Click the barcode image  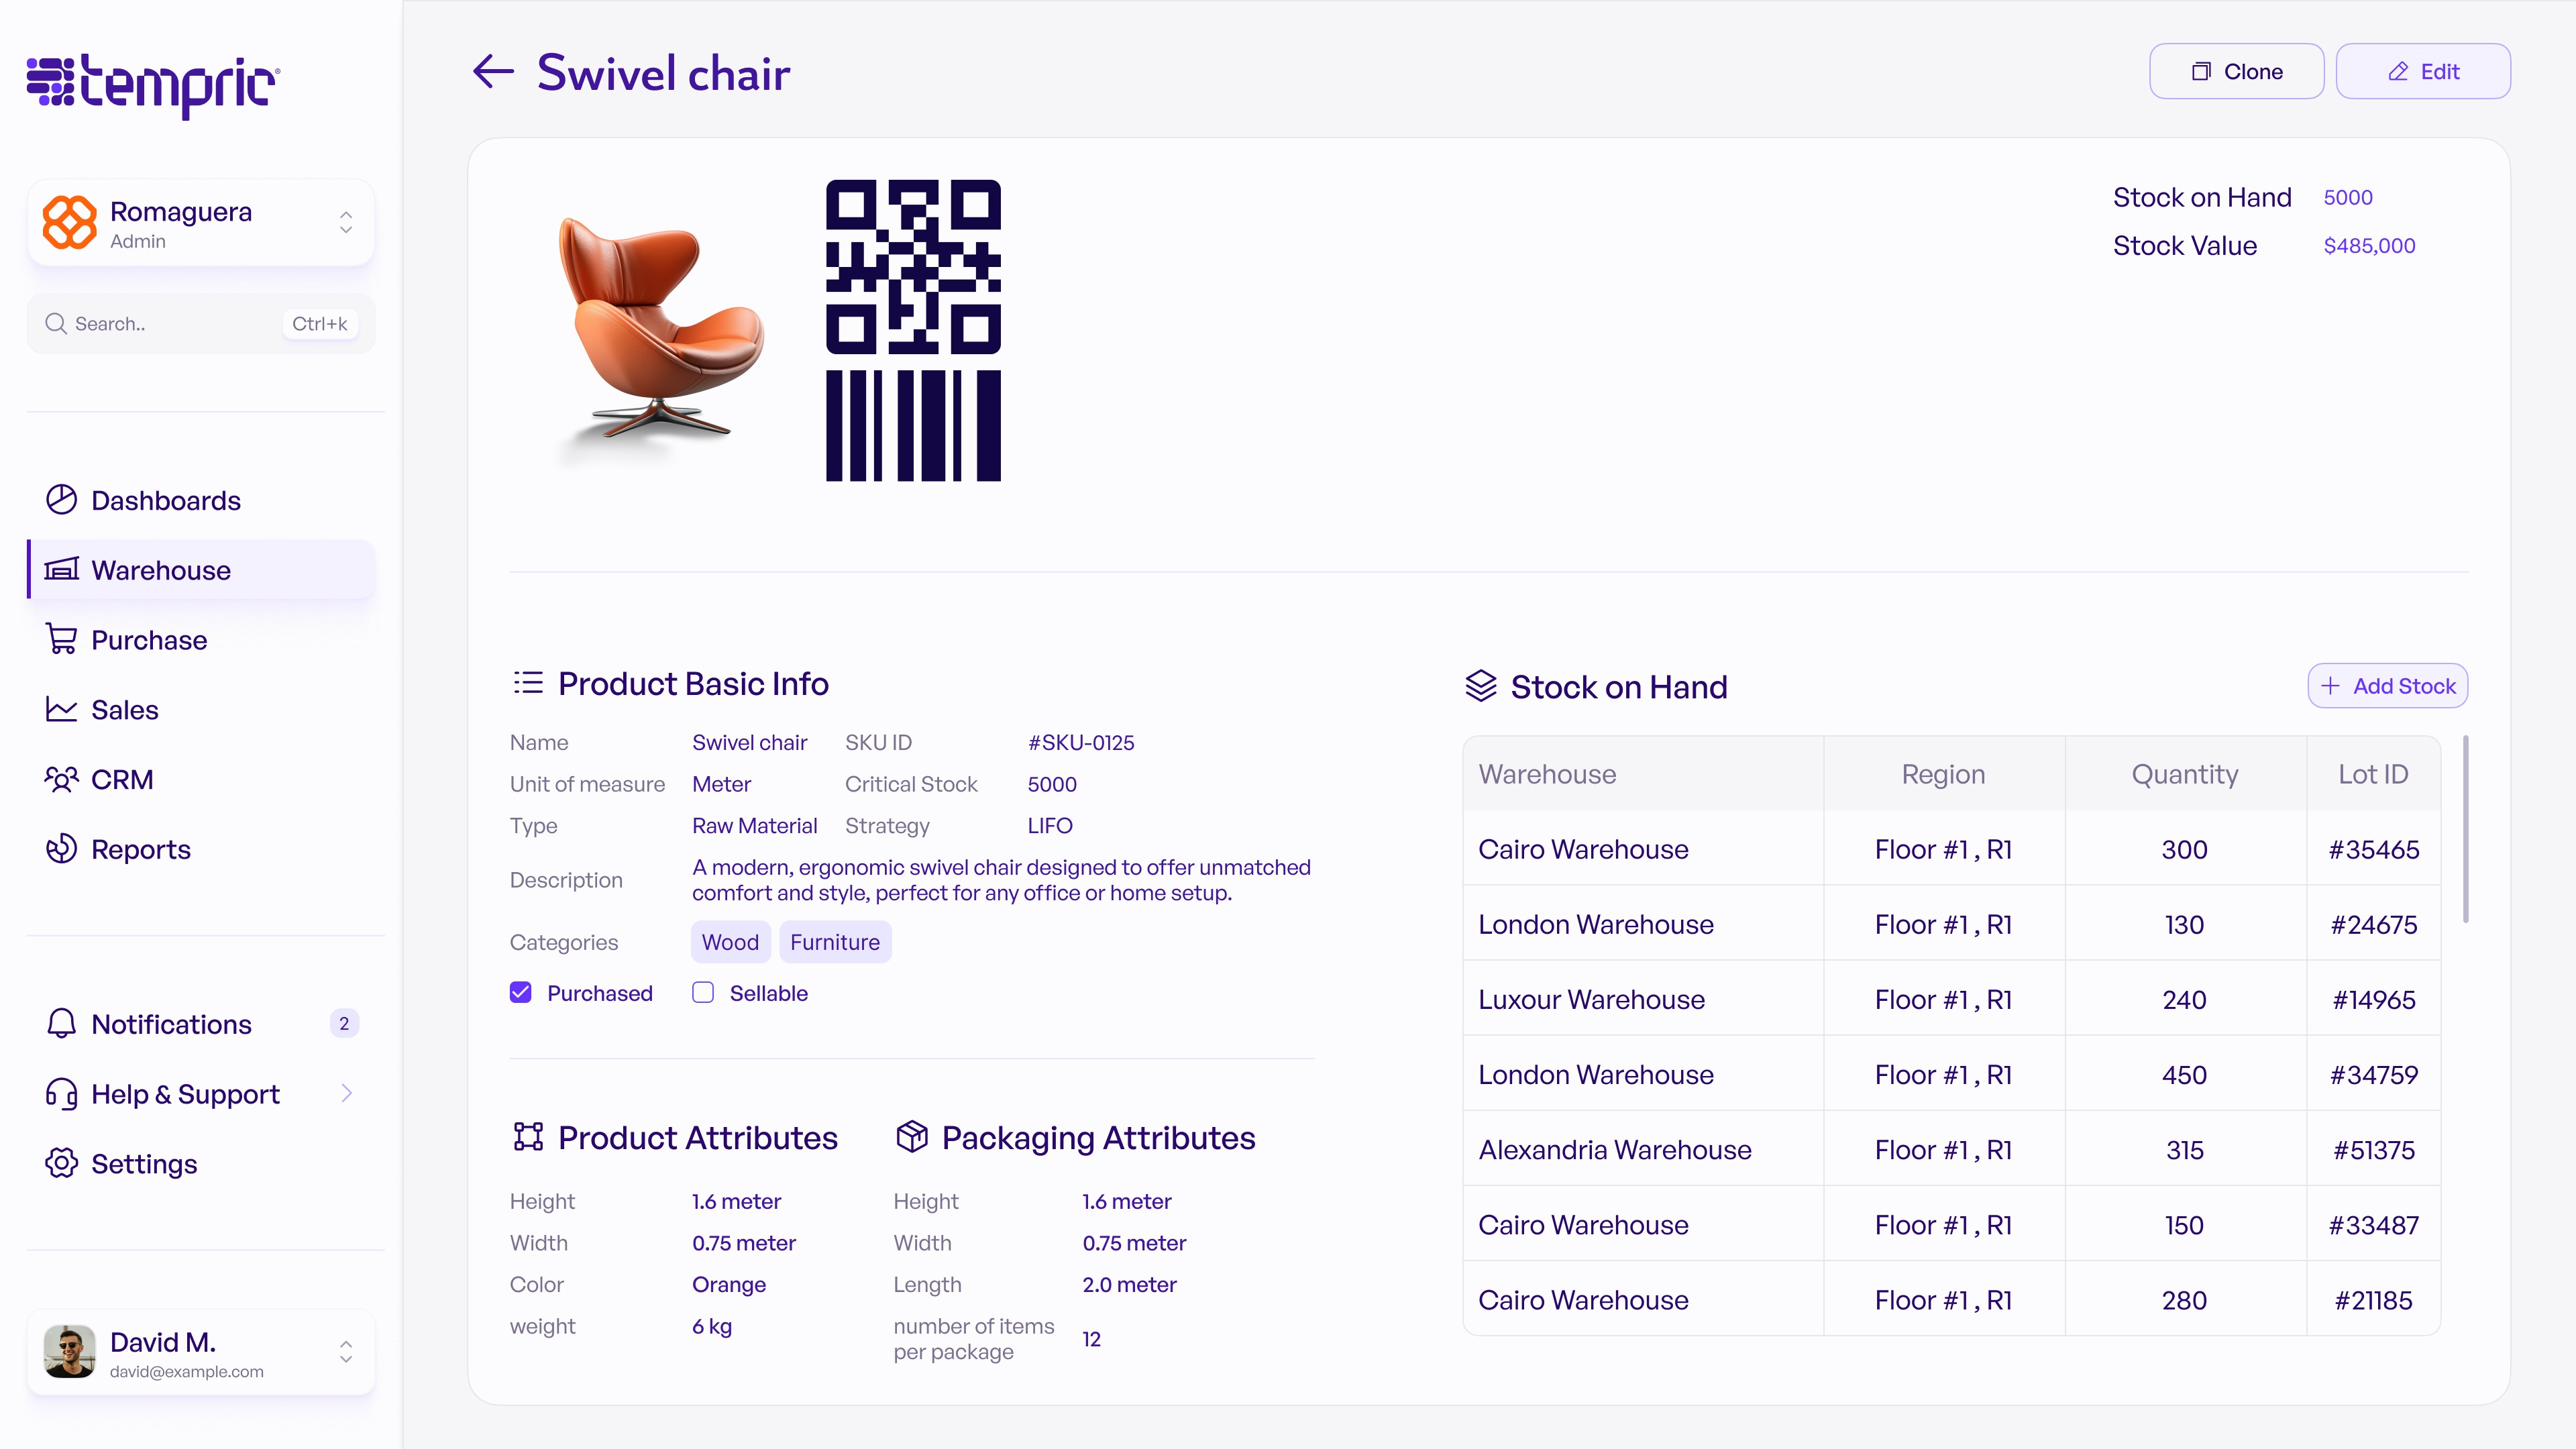point(913,426)
